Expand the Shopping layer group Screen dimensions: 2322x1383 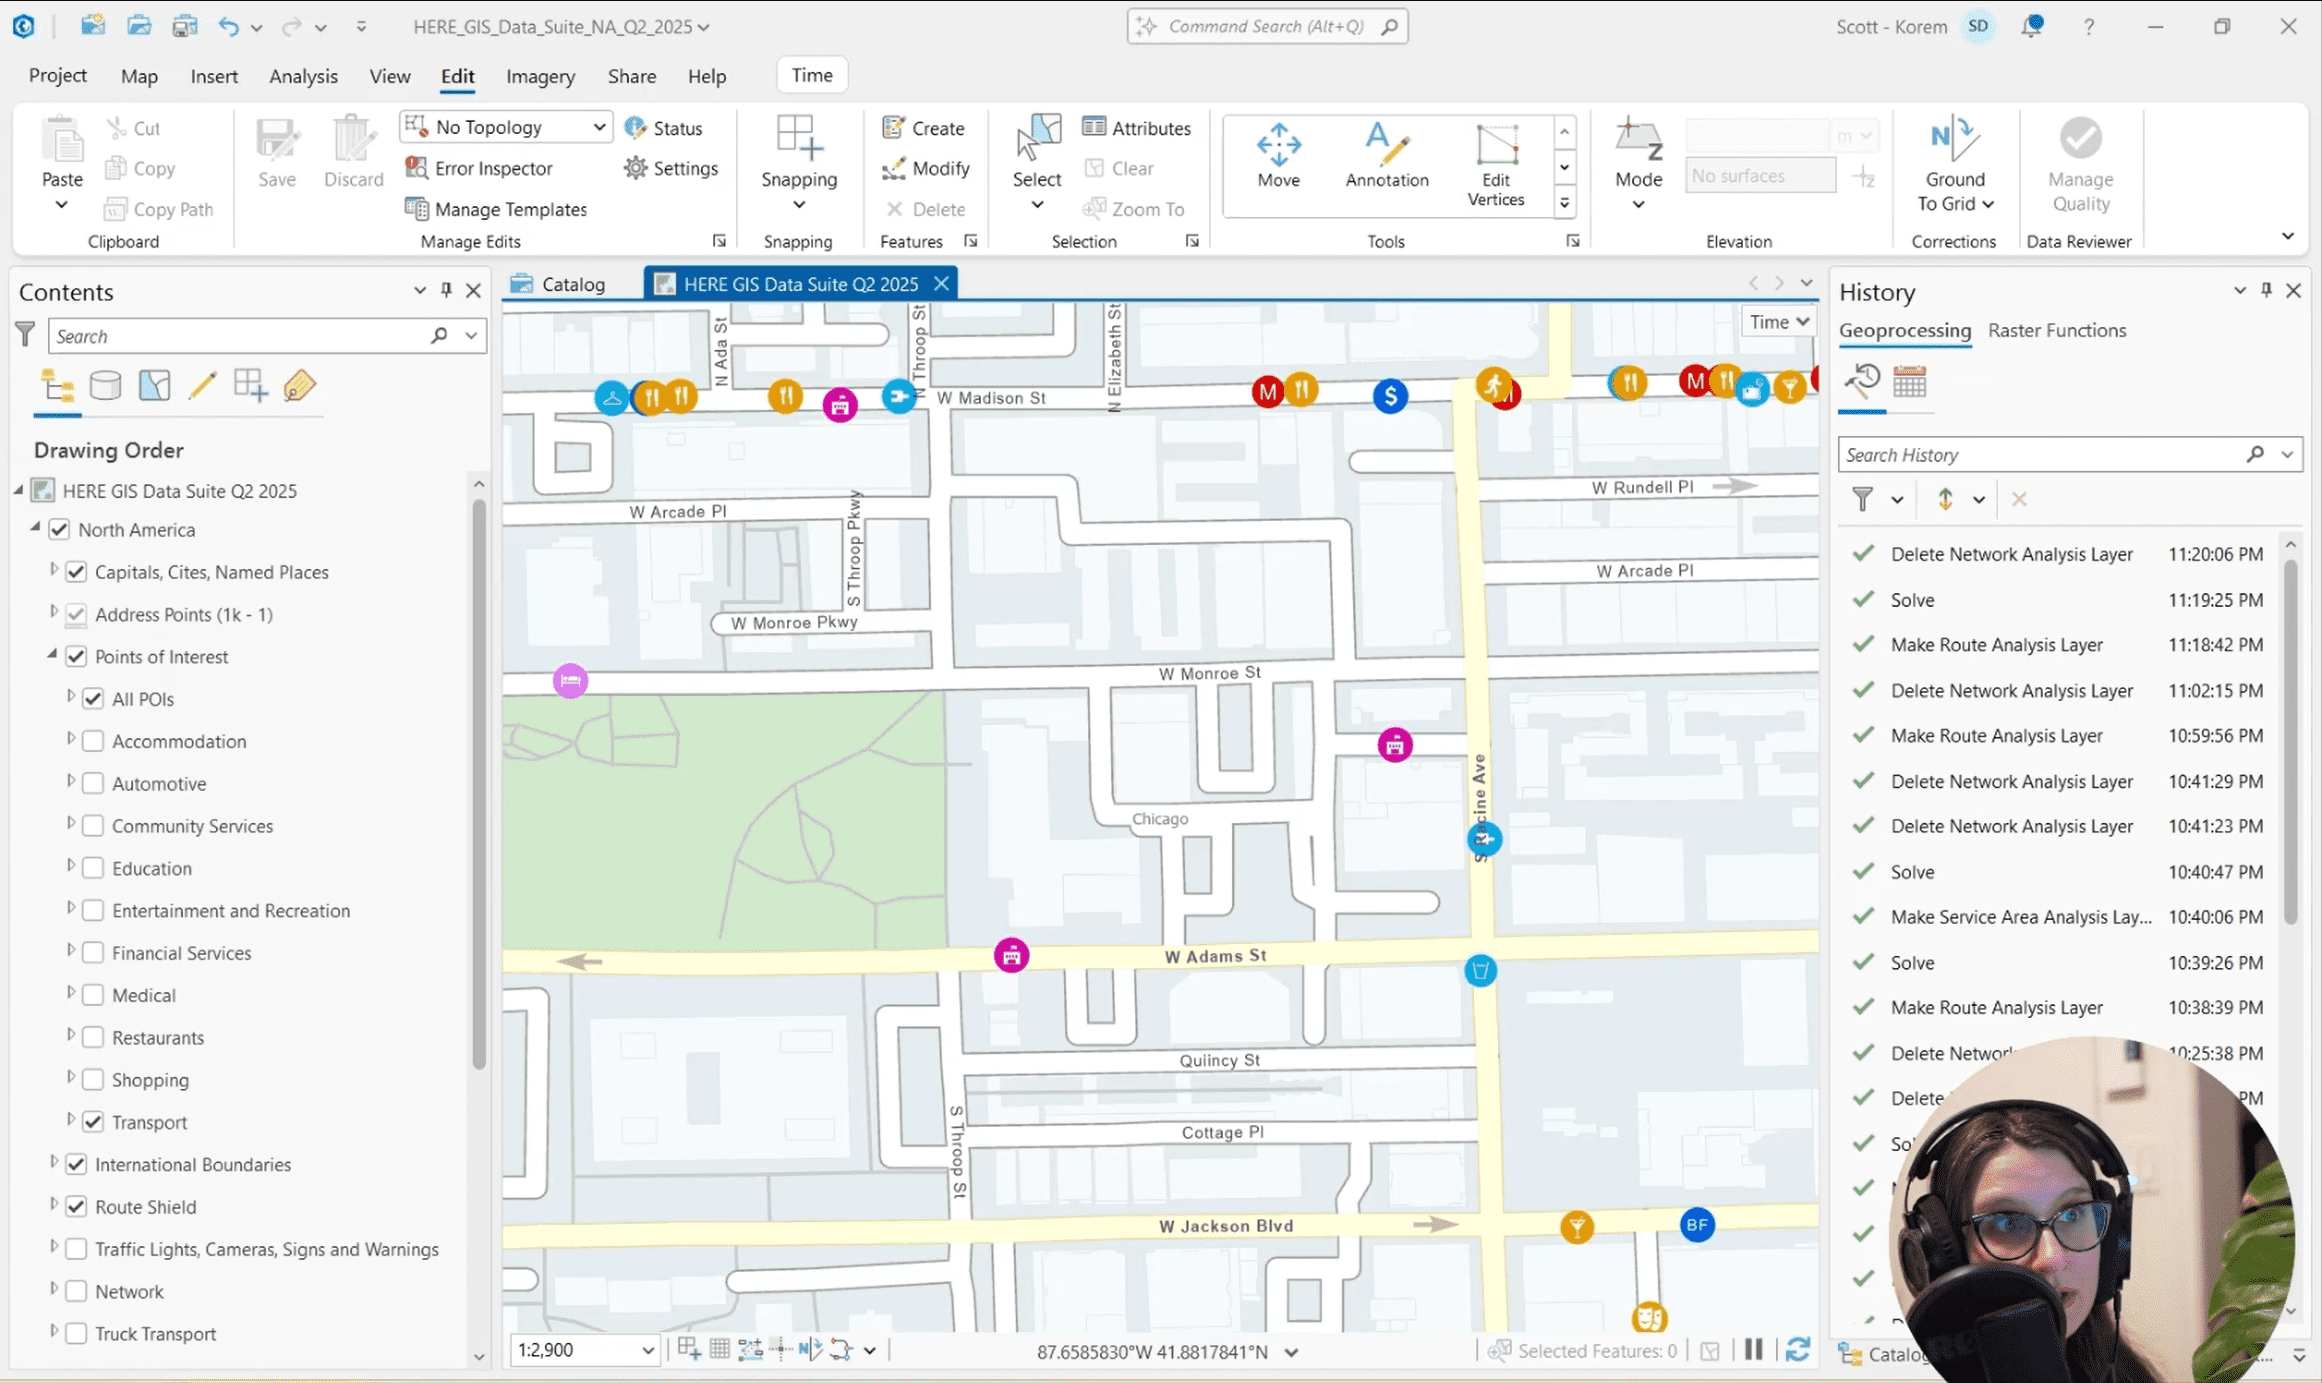tap(70, 1078)
